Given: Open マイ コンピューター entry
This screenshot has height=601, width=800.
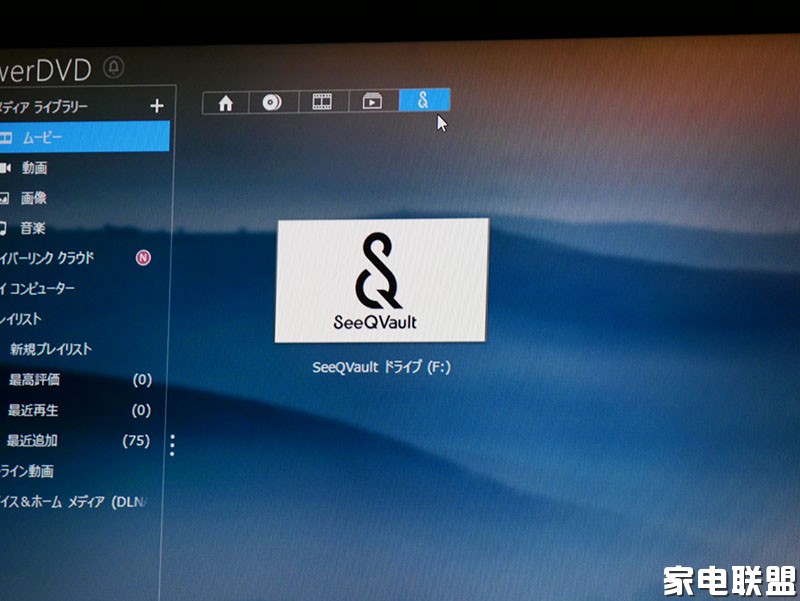Looking at the screenshot, I should 37,289.
